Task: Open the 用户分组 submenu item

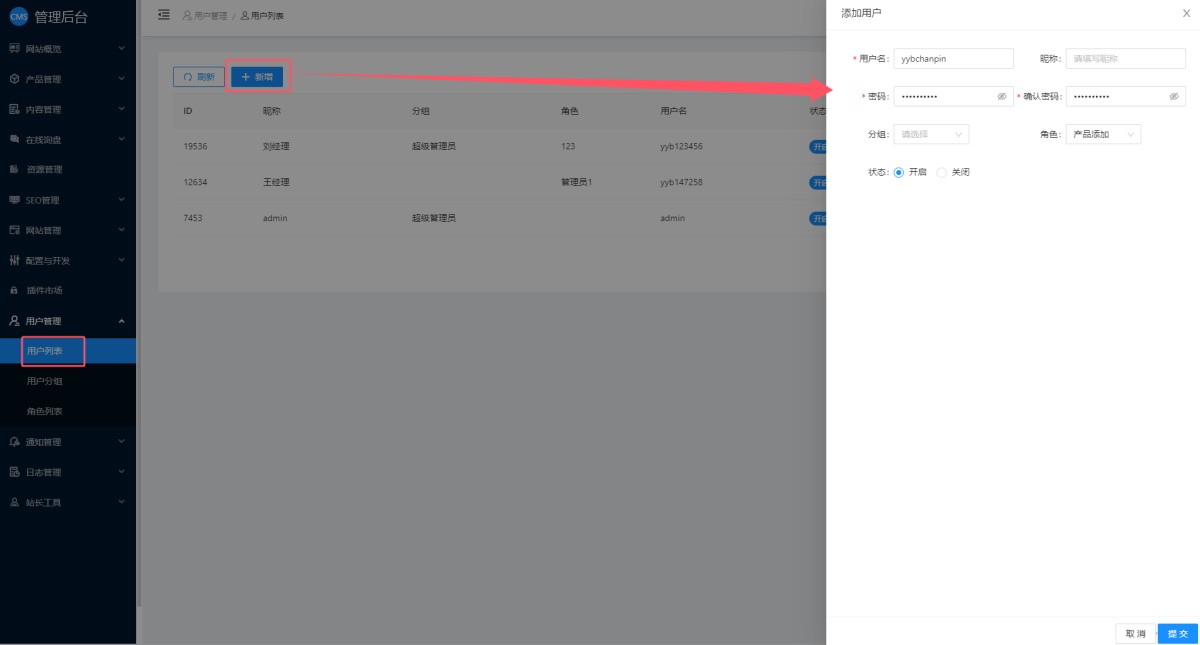Action: (68, 381)
